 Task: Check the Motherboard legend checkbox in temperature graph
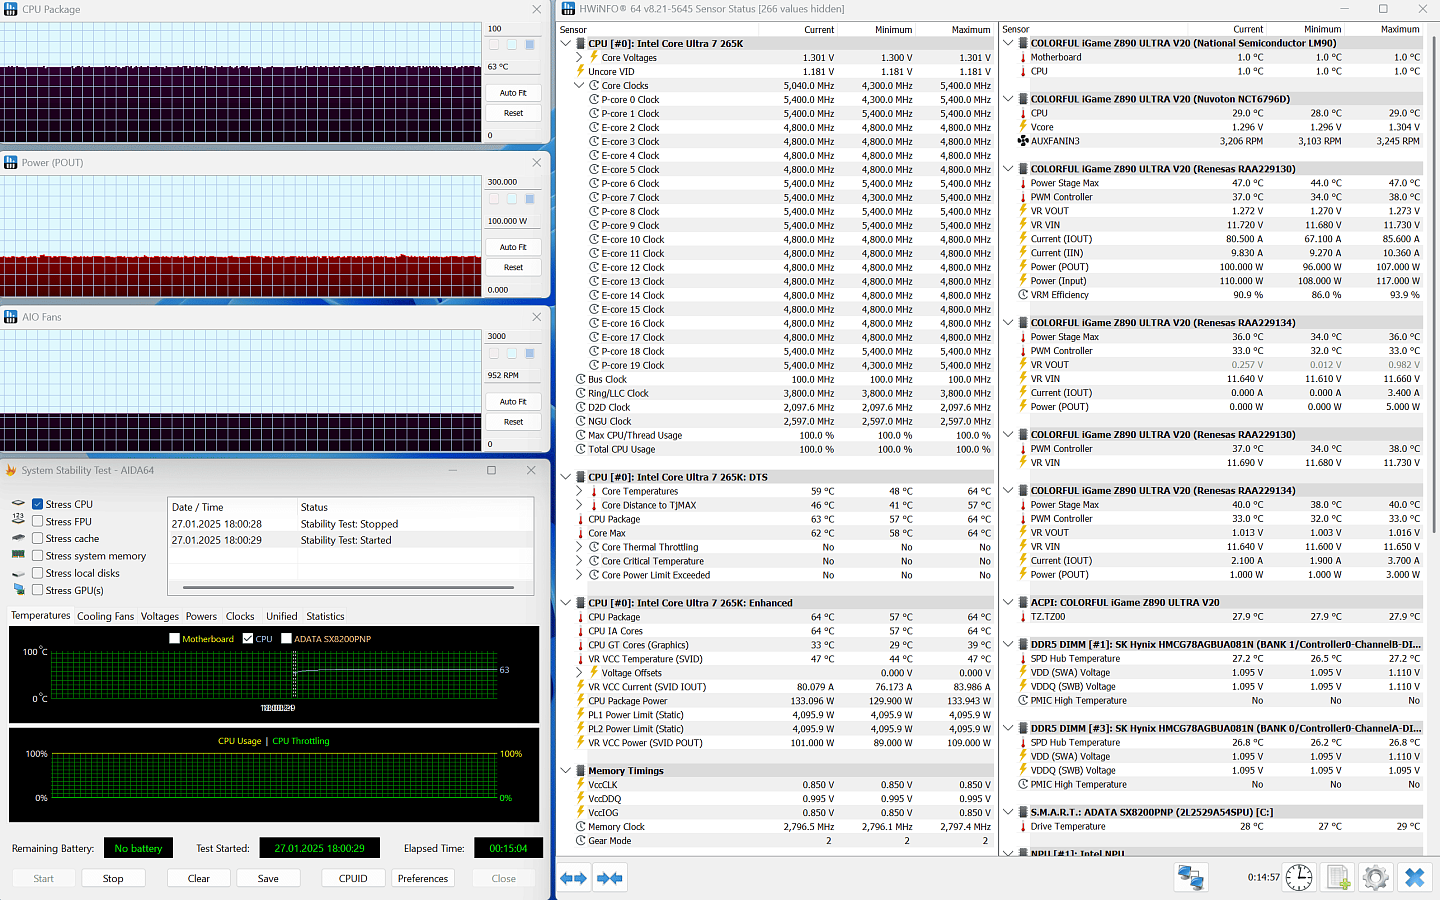(x=175, y=638)
